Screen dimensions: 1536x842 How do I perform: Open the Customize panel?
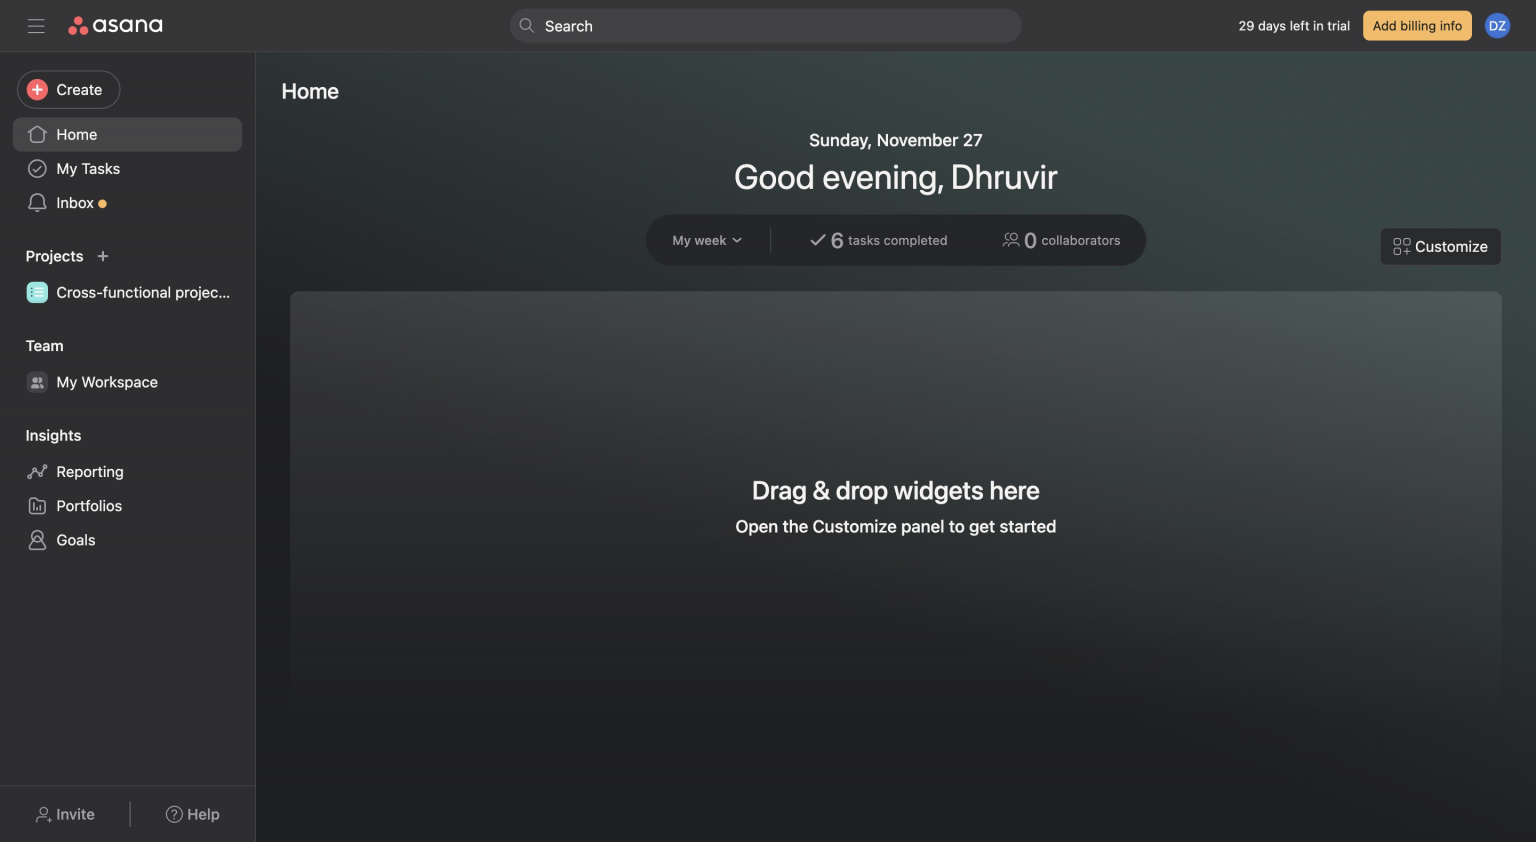click(x=1440, y=247)
